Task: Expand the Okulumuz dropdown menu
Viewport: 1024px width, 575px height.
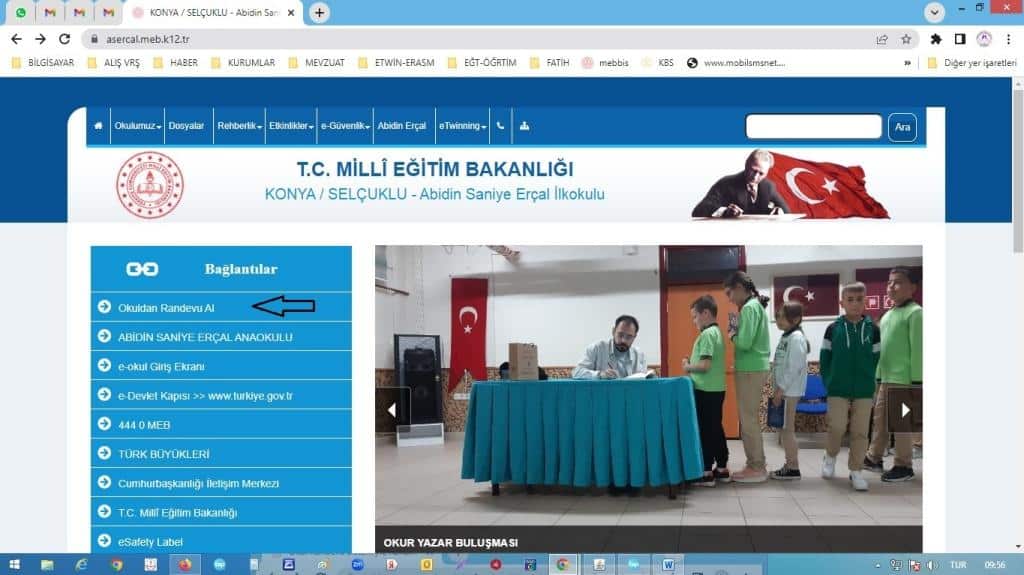Action: coord(137,126)
